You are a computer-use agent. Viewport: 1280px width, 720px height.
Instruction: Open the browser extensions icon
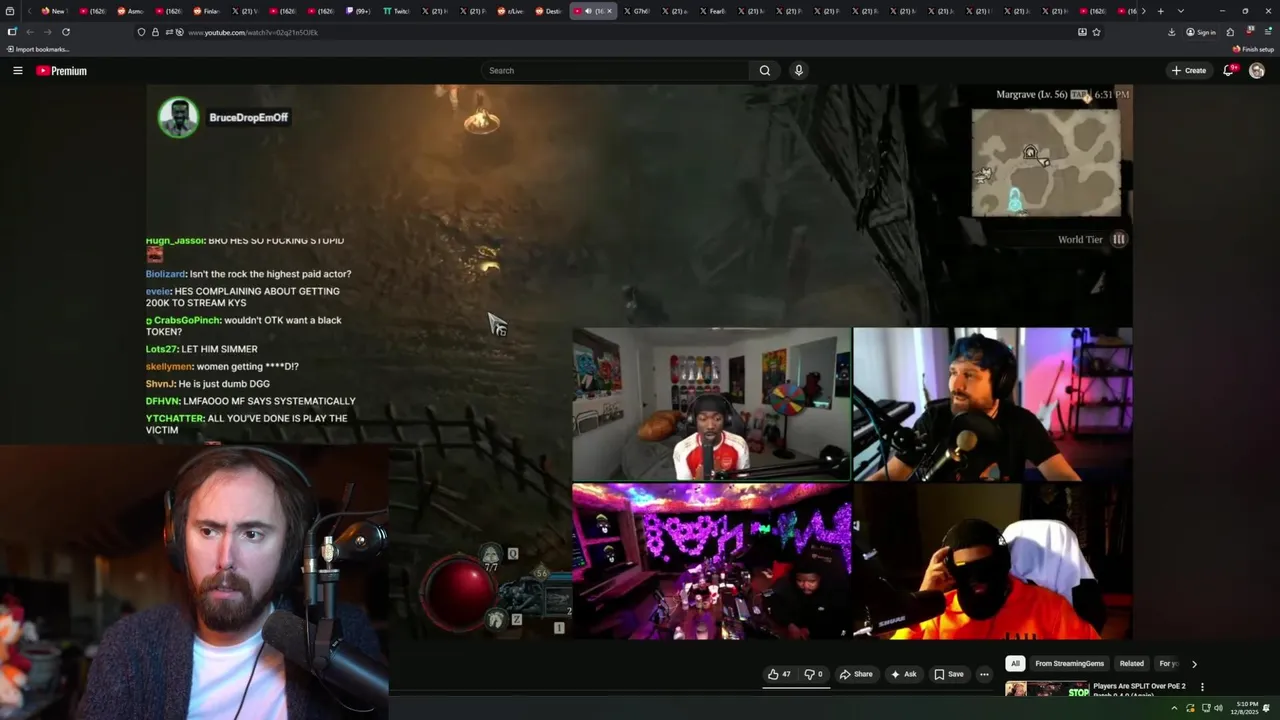(x=1230, y=32)
